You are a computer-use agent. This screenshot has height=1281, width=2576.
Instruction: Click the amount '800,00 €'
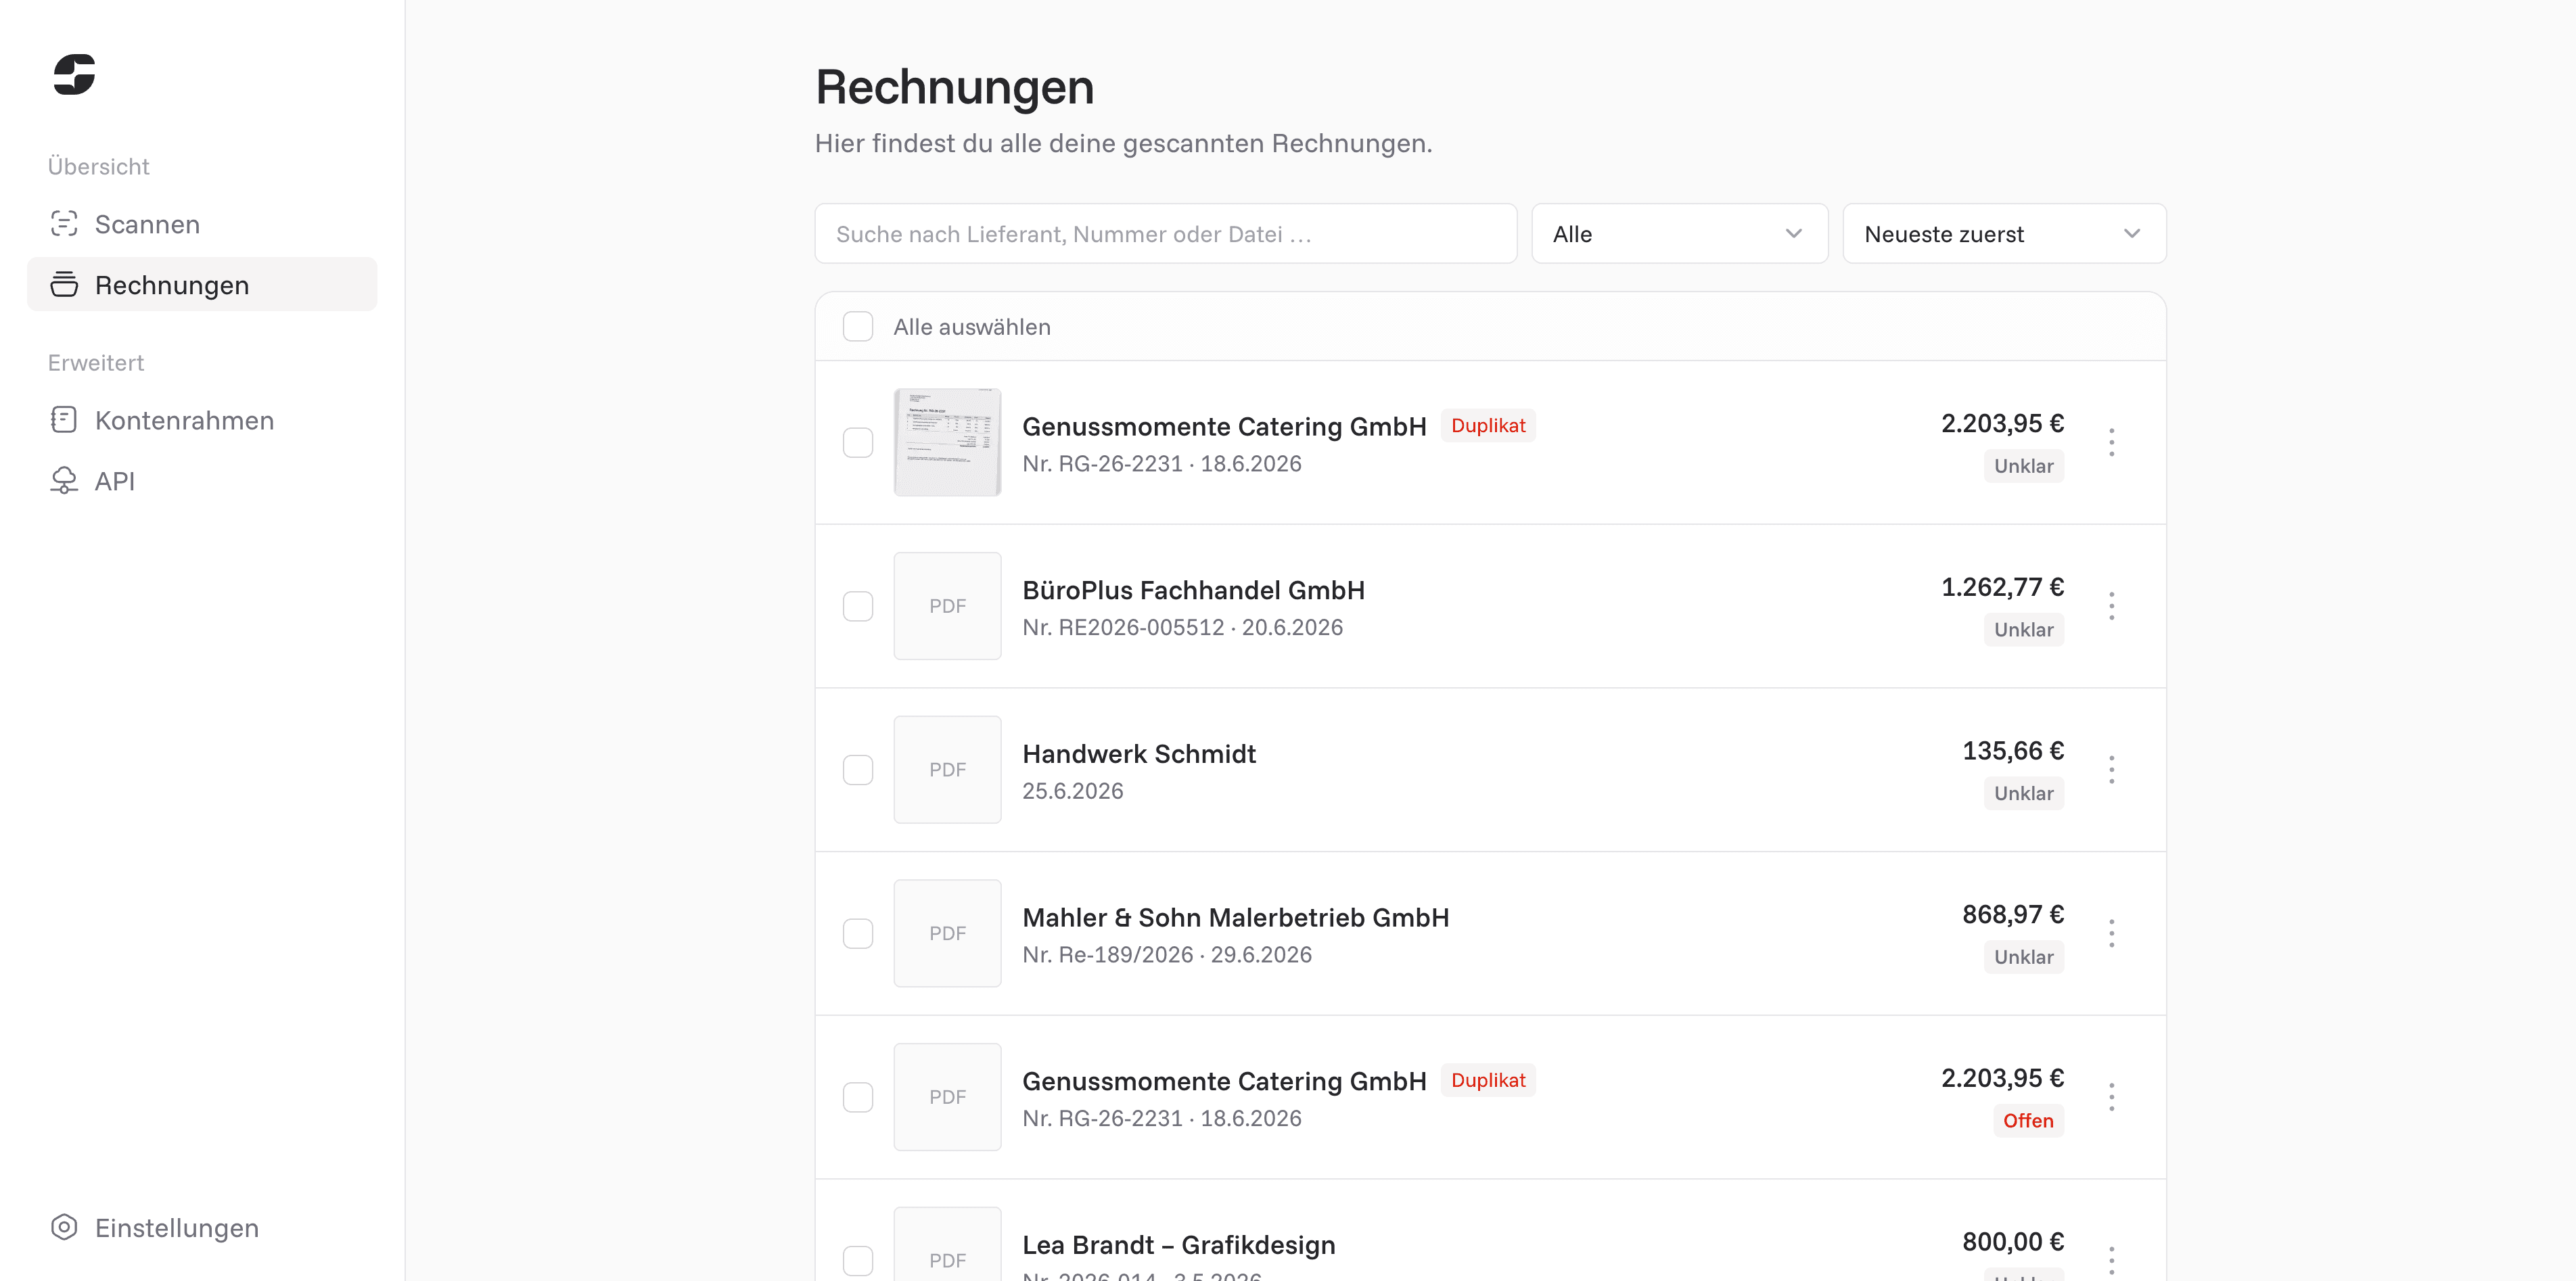click(2013, 1242)
